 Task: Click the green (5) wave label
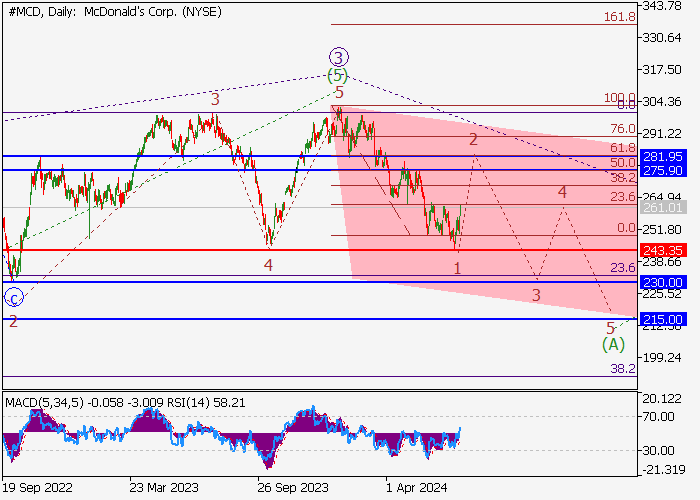click(338, 75)
